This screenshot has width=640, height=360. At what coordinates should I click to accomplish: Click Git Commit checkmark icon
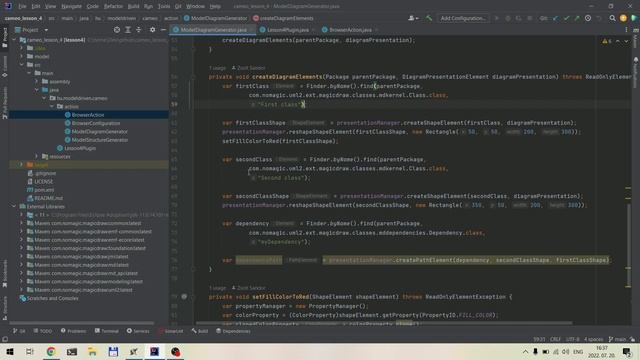point(566,18)
